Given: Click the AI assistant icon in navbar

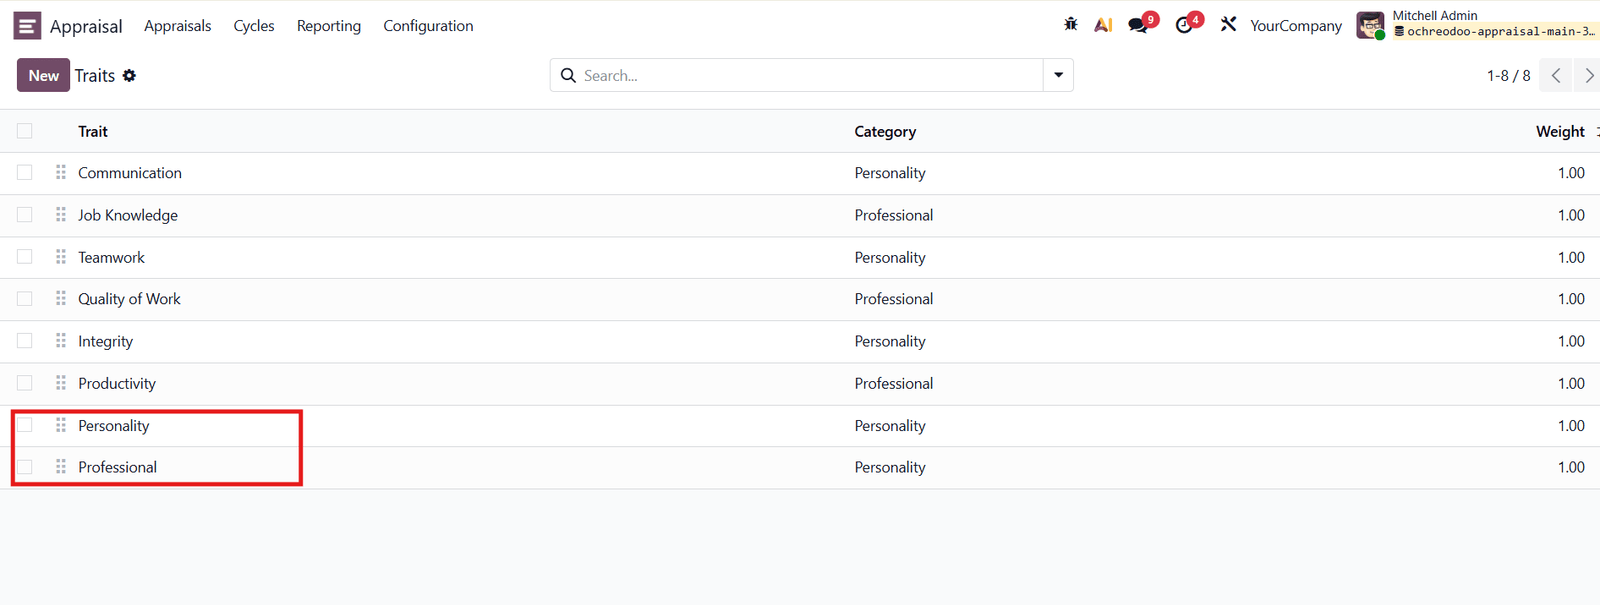Looking at the screenshot, I should pos(1103,25).
